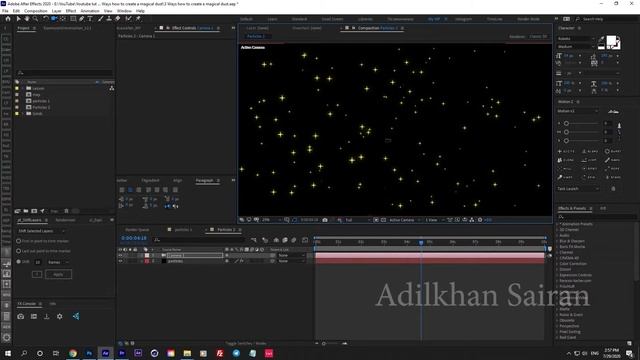
Task: Open the viewer magnification ratio dropdown
Action: 271,220
